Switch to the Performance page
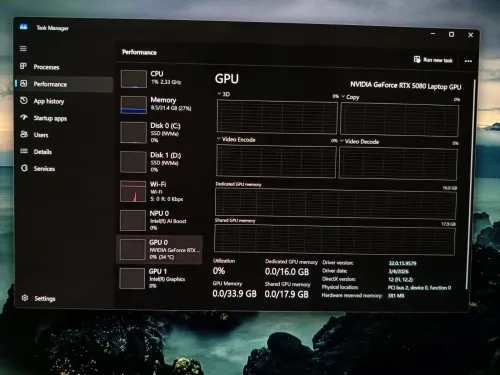500x375 pixels. (64, 84)
